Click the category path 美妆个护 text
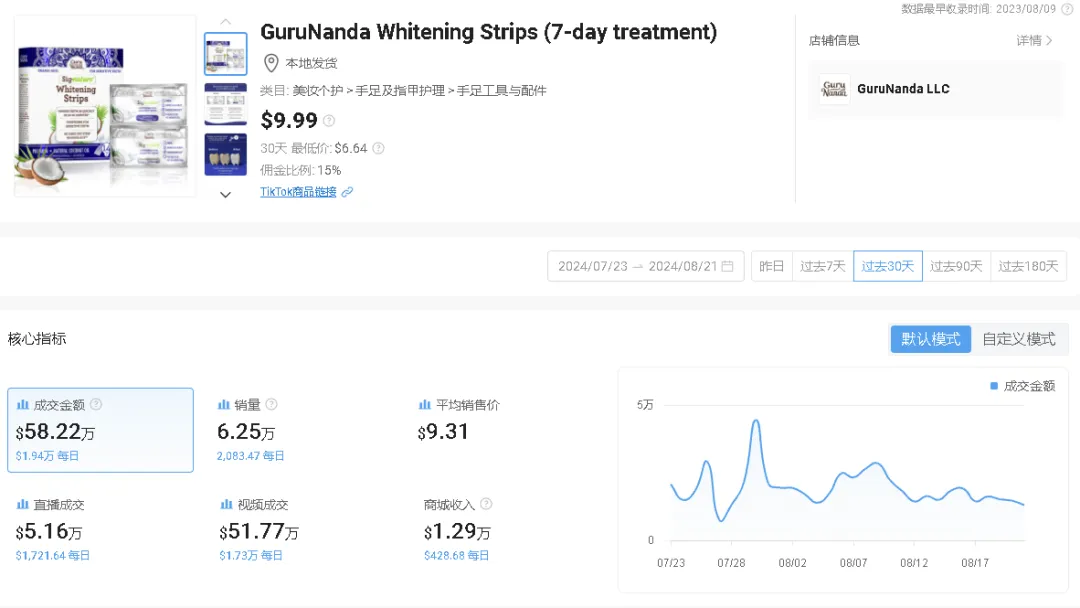The width and height of the screenshot is (1080, 608). [x=318, y=91]
